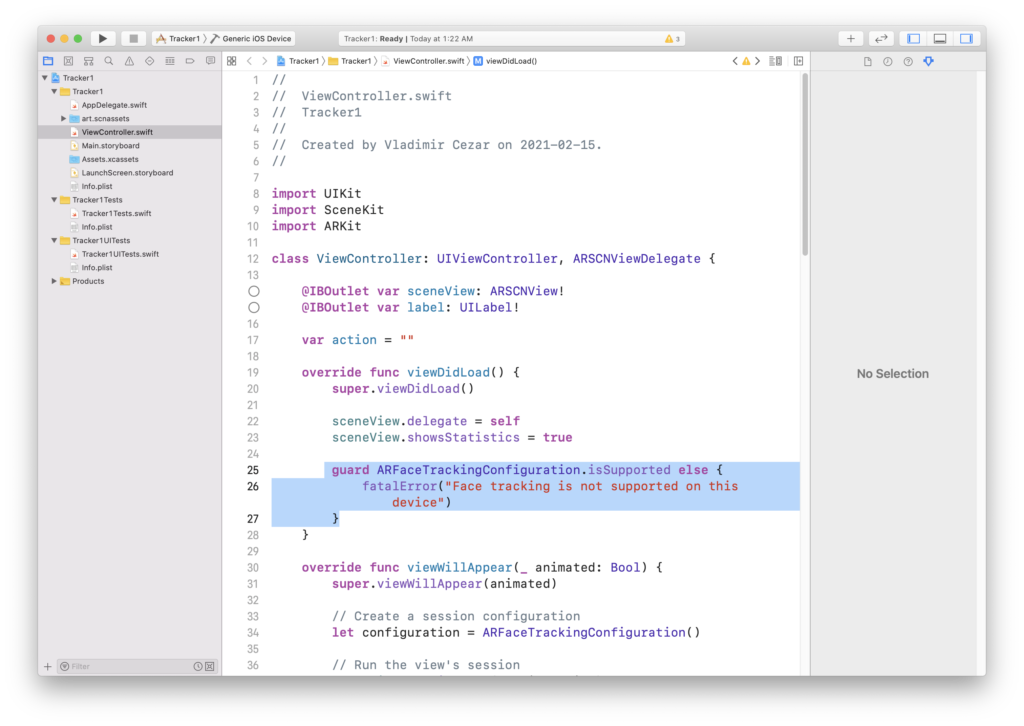Expand the art.scnassets folder

click(64, 118)
